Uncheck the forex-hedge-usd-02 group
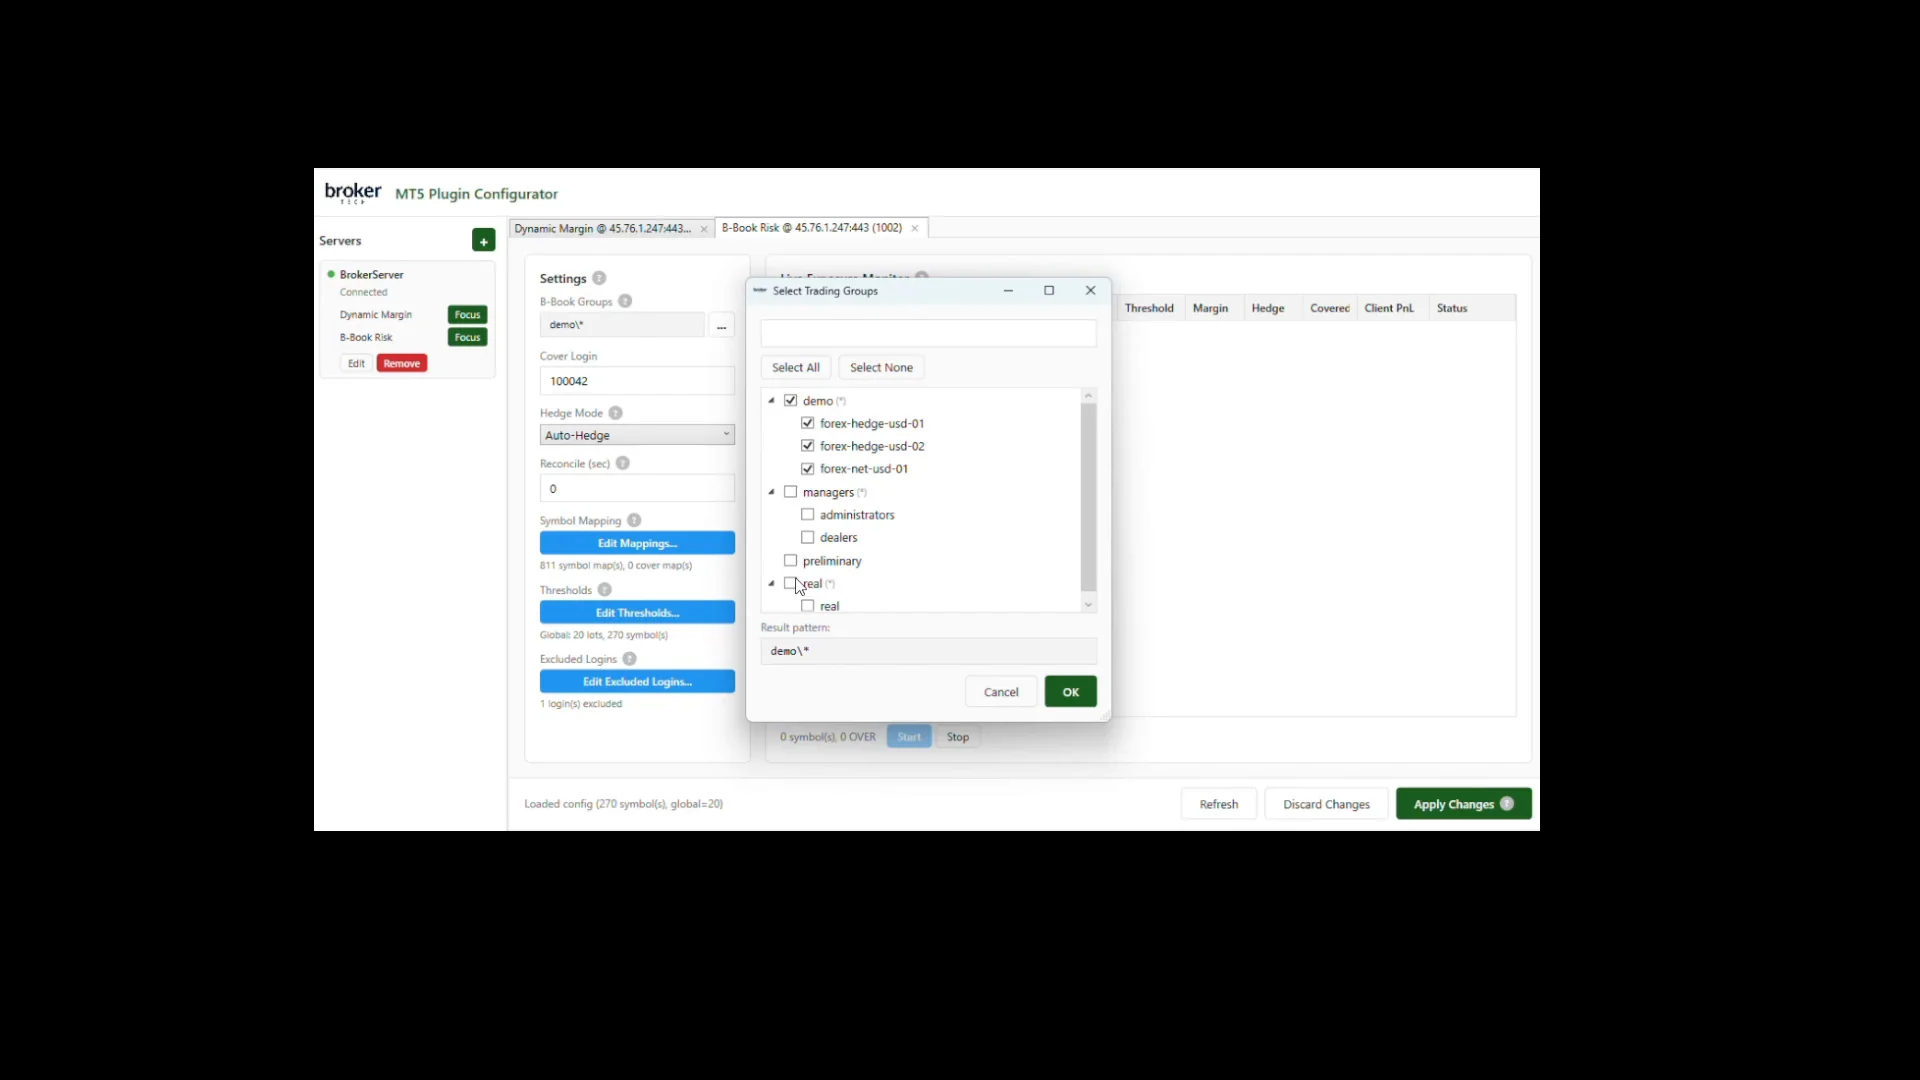Screen dimensions: 1920x1080 (808, 445)
